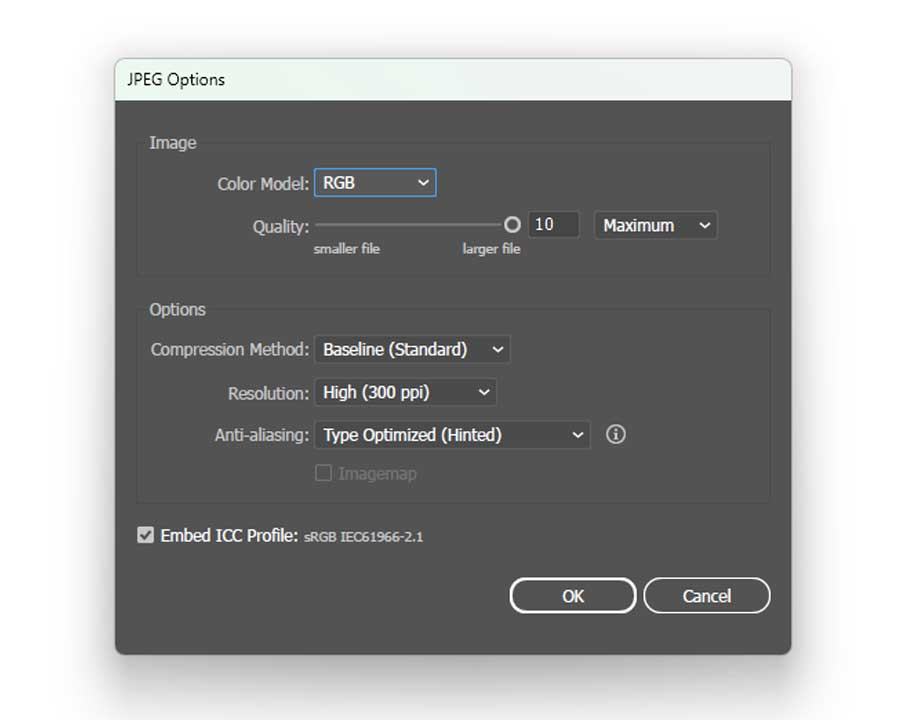Open the Color Model RGB dropdown
This screenshot has width=899, height=720.
coord(375,183)
